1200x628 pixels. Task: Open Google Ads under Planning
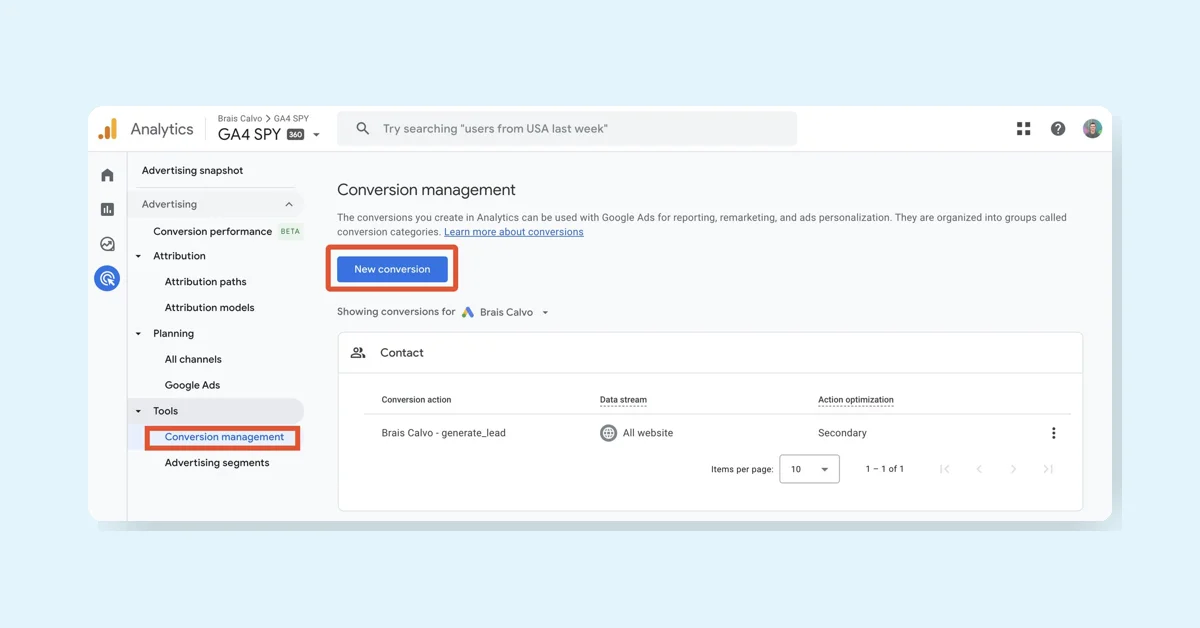pyautogui.click(x=192, y=385)
